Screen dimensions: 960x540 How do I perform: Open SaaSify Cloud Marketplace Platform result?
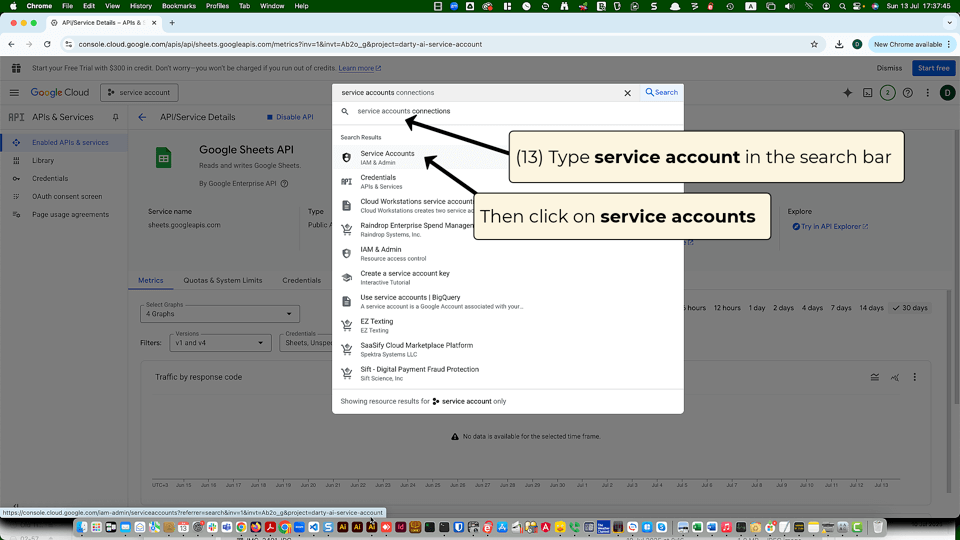(x=508, y=349)
